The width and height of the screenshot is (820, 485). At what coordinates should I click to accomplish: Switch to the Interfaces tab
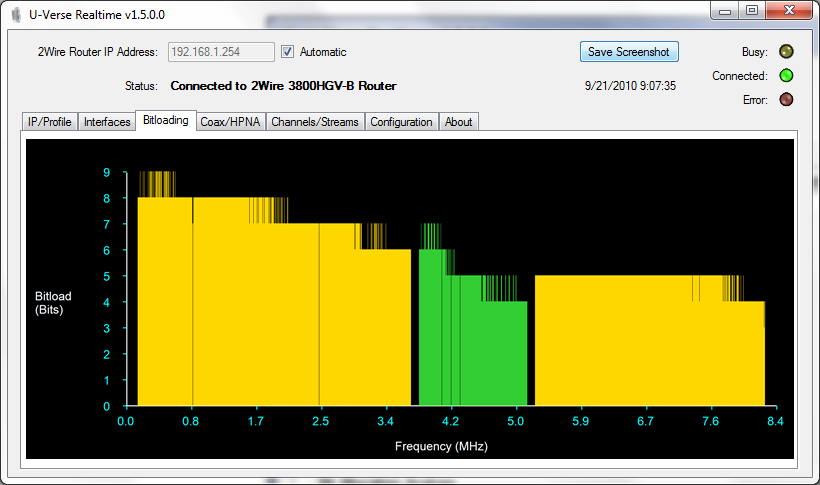coord(107,121)
